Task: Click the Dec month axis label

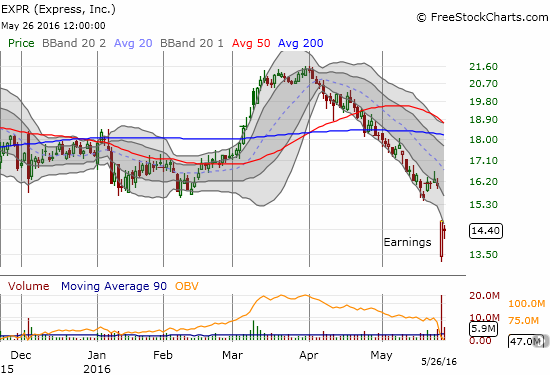Action: pos(21,355)
